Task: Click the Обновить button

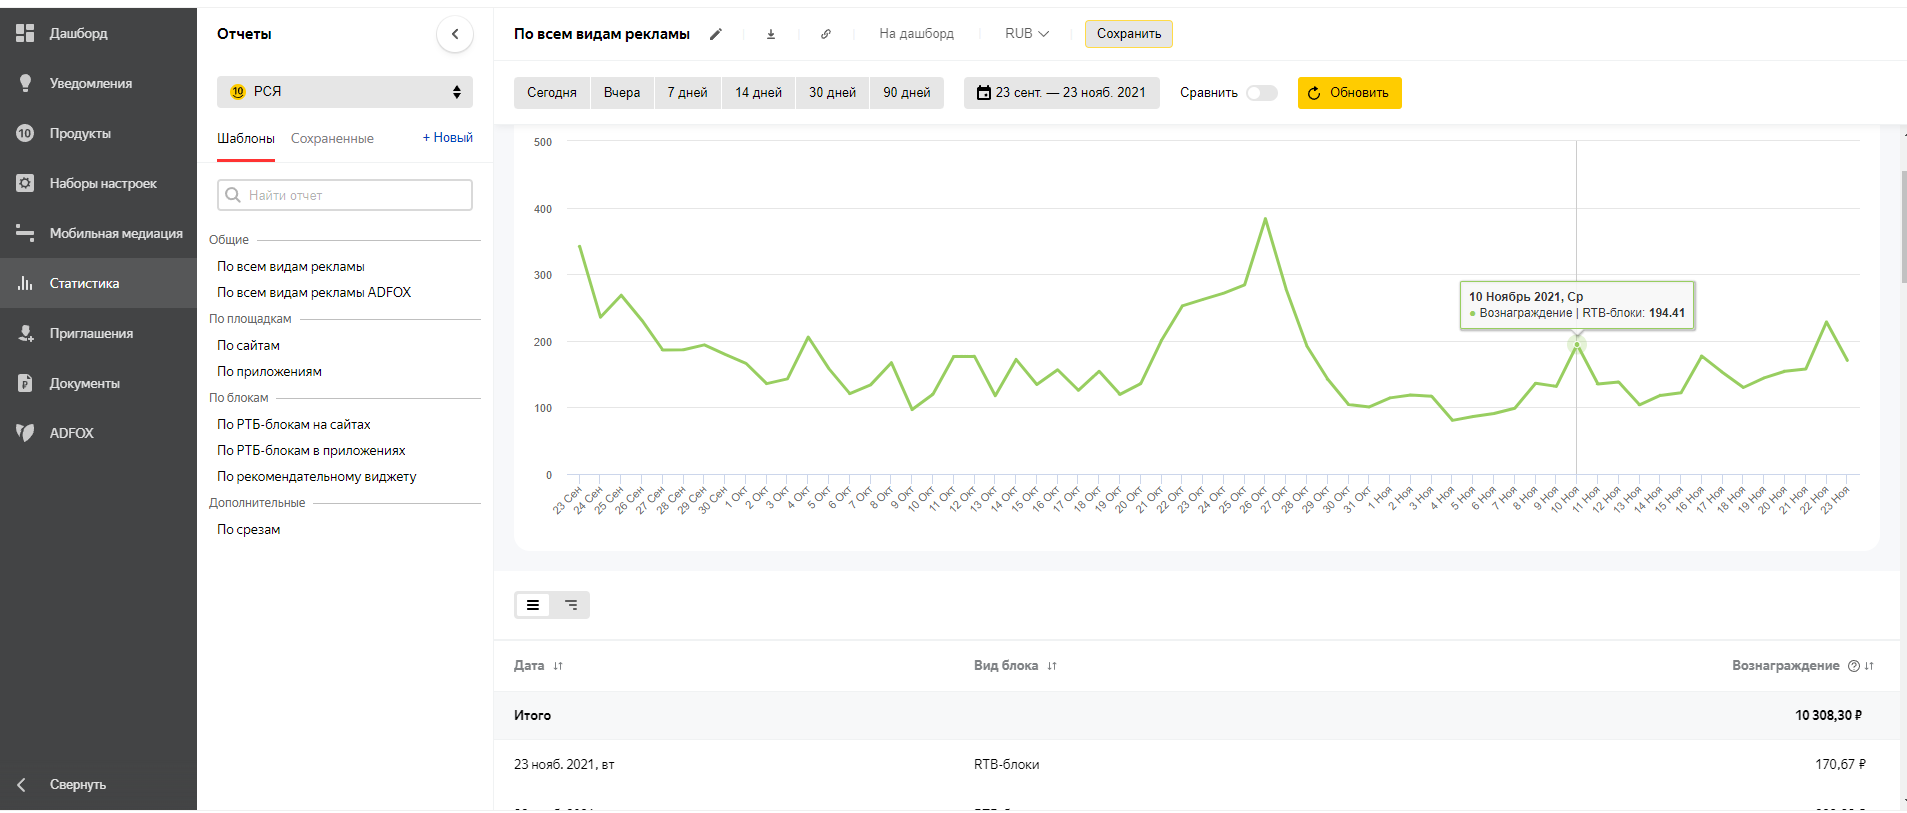Action: click(x=1350, y=93)
